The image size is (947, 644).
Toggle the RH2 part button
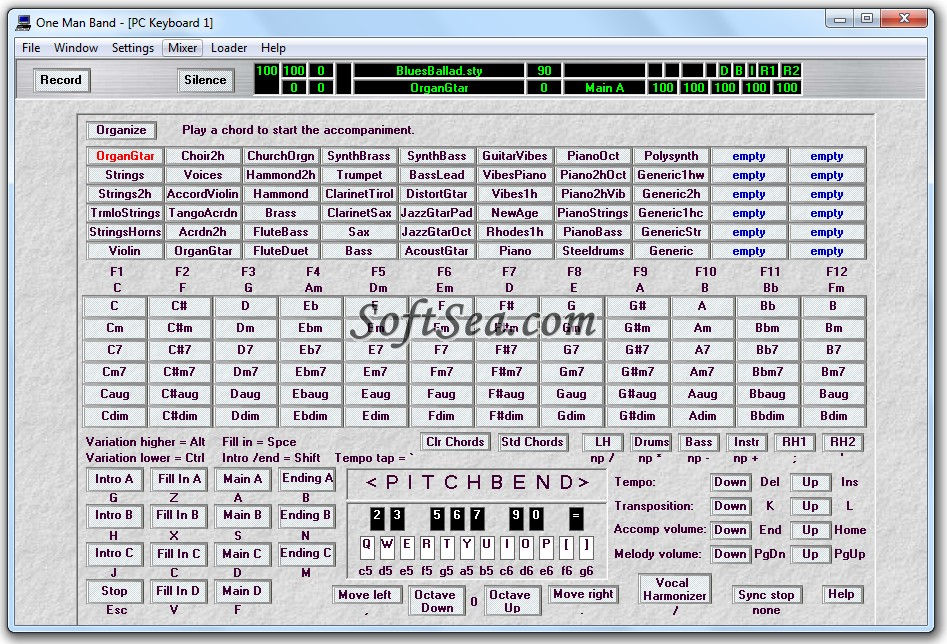pos(843,442)
